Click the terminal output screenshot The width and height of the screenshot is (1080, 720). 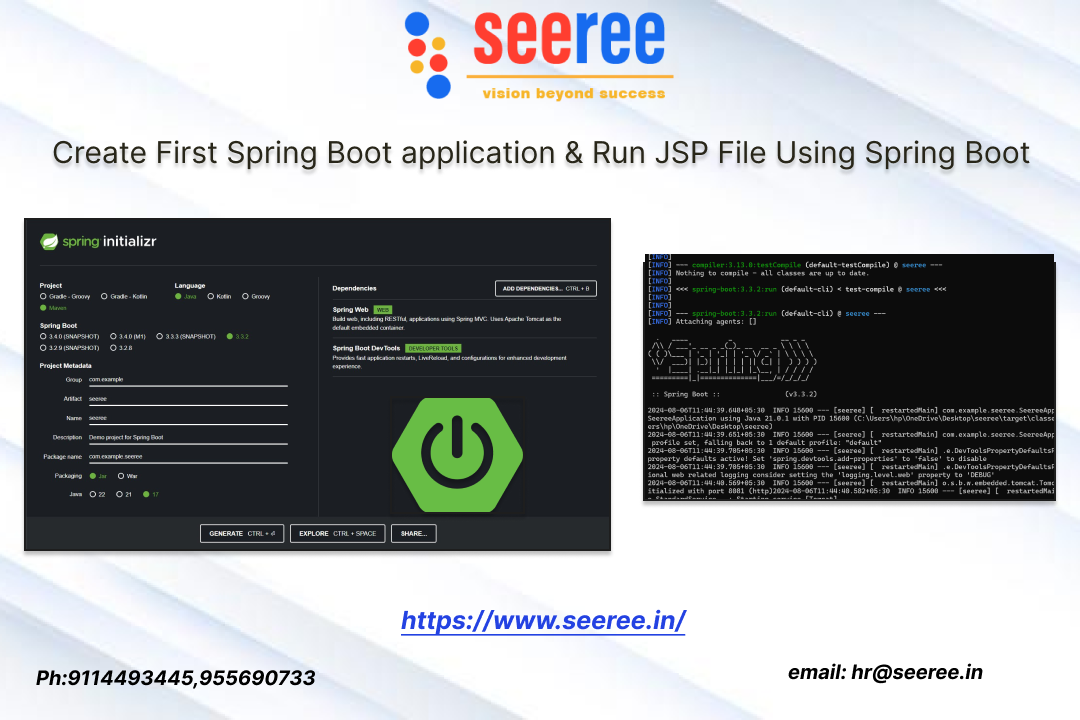click(x=849, y=377)
